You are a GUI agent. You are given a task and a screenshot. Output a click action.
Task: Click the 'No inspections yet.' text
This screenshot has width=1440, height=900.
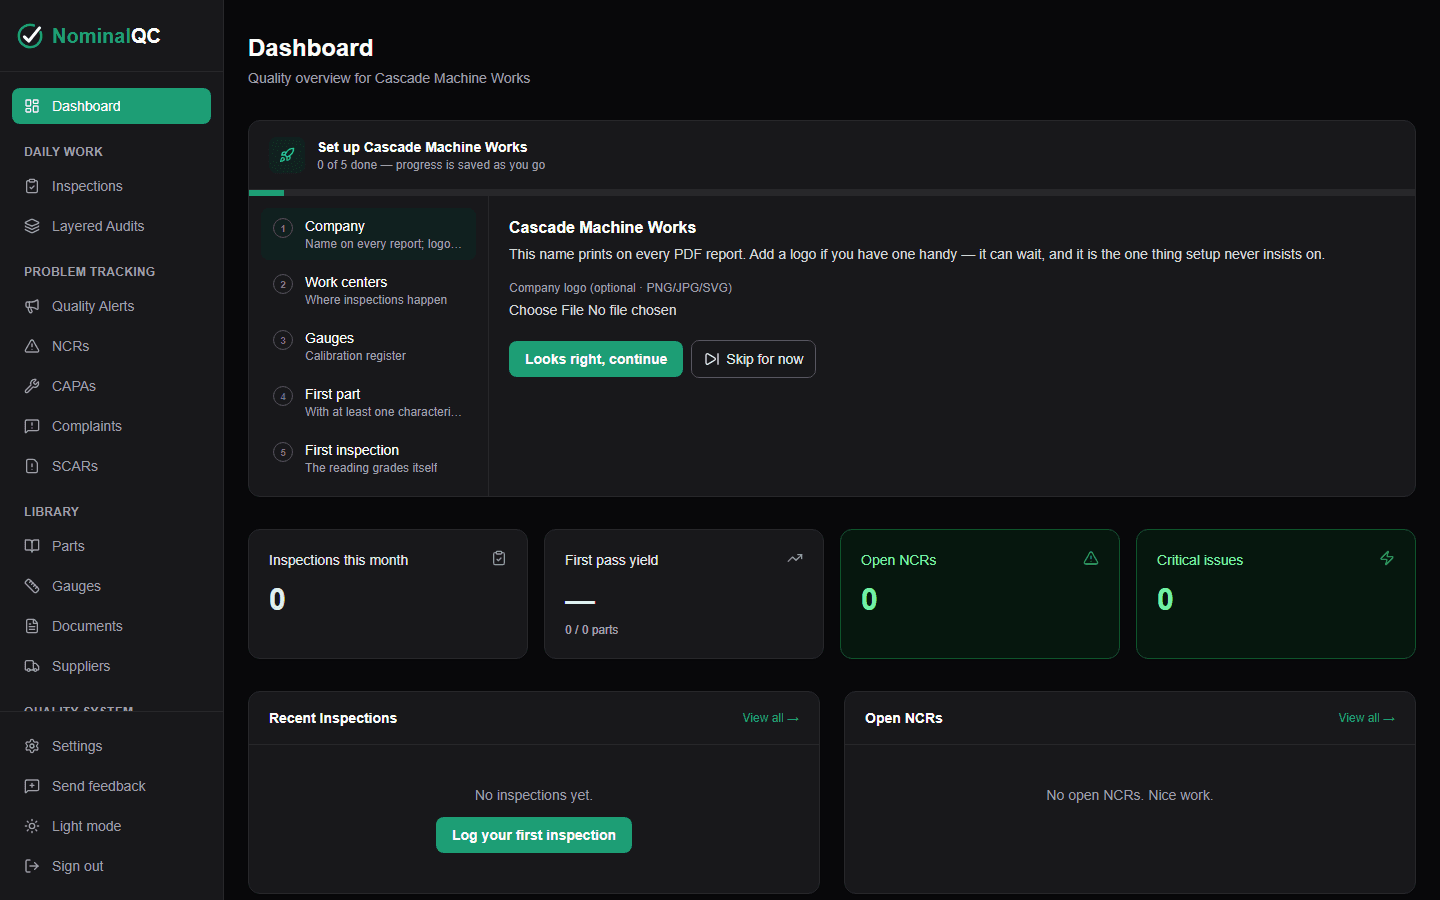(x=534, y=795)
